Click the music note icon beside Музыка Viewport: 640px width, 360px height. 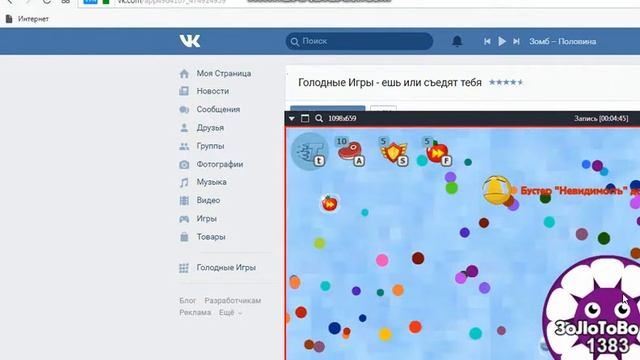point(184,182)
